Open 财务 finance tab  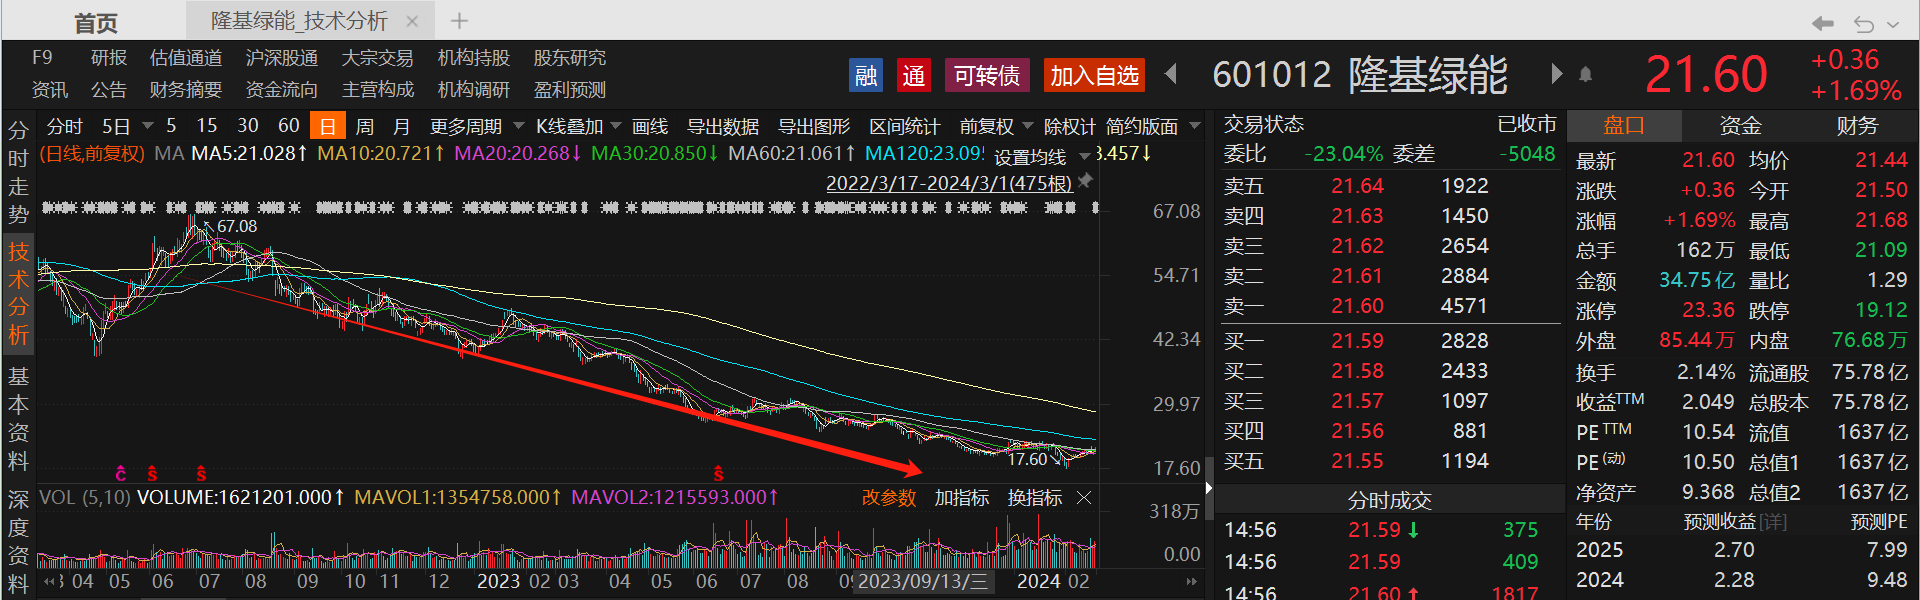pos(1857,125)
